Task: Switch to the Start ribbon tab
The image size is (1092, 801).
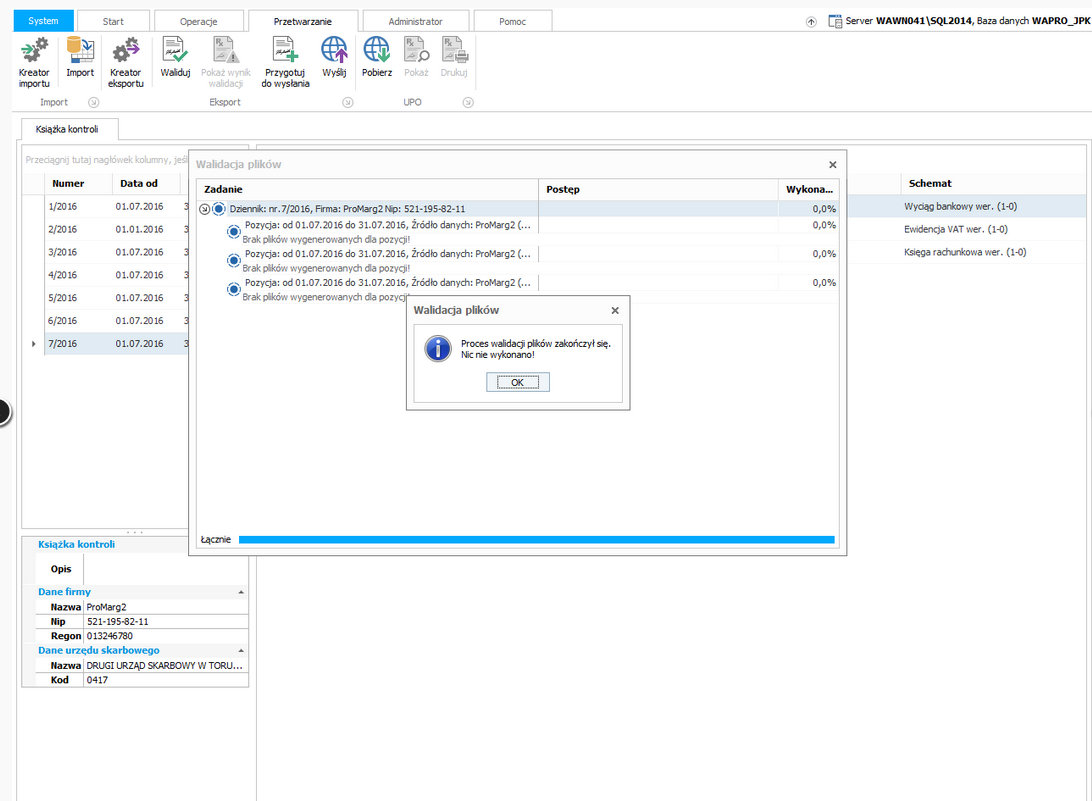Action: pos(113,22)
